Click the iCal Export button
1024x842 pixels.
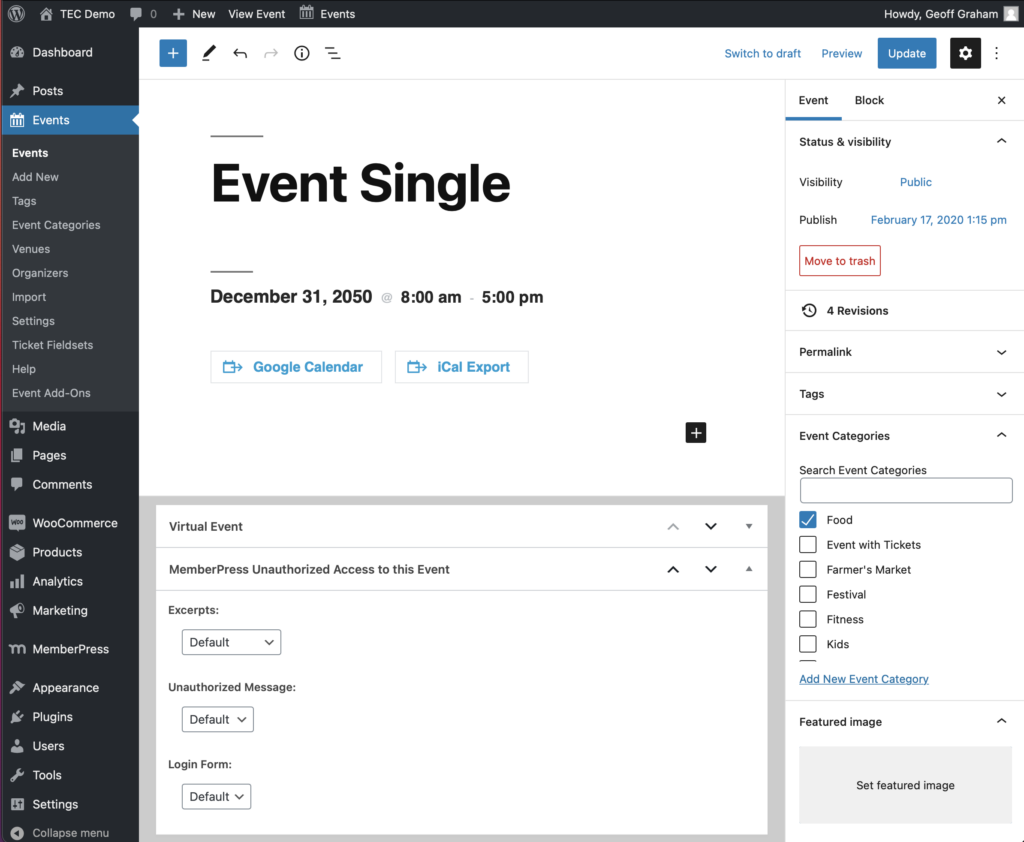pyautogui.click(x=462, y=367)
